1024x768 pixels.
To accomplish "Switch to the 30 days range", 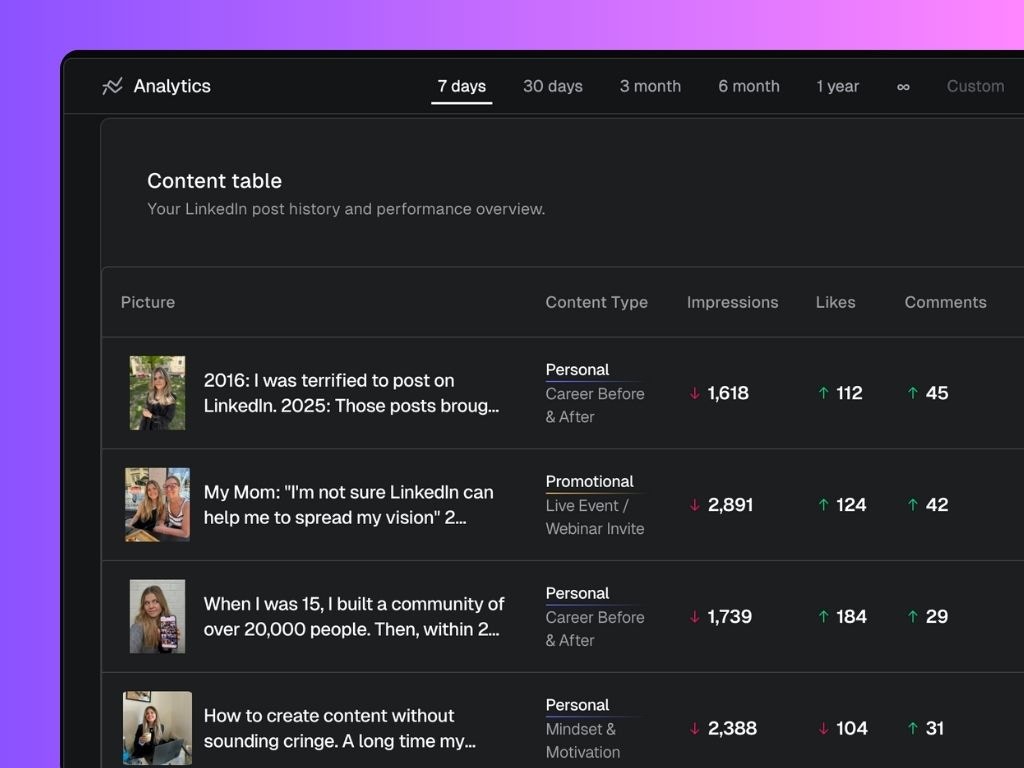I will [x=552, y=86].
